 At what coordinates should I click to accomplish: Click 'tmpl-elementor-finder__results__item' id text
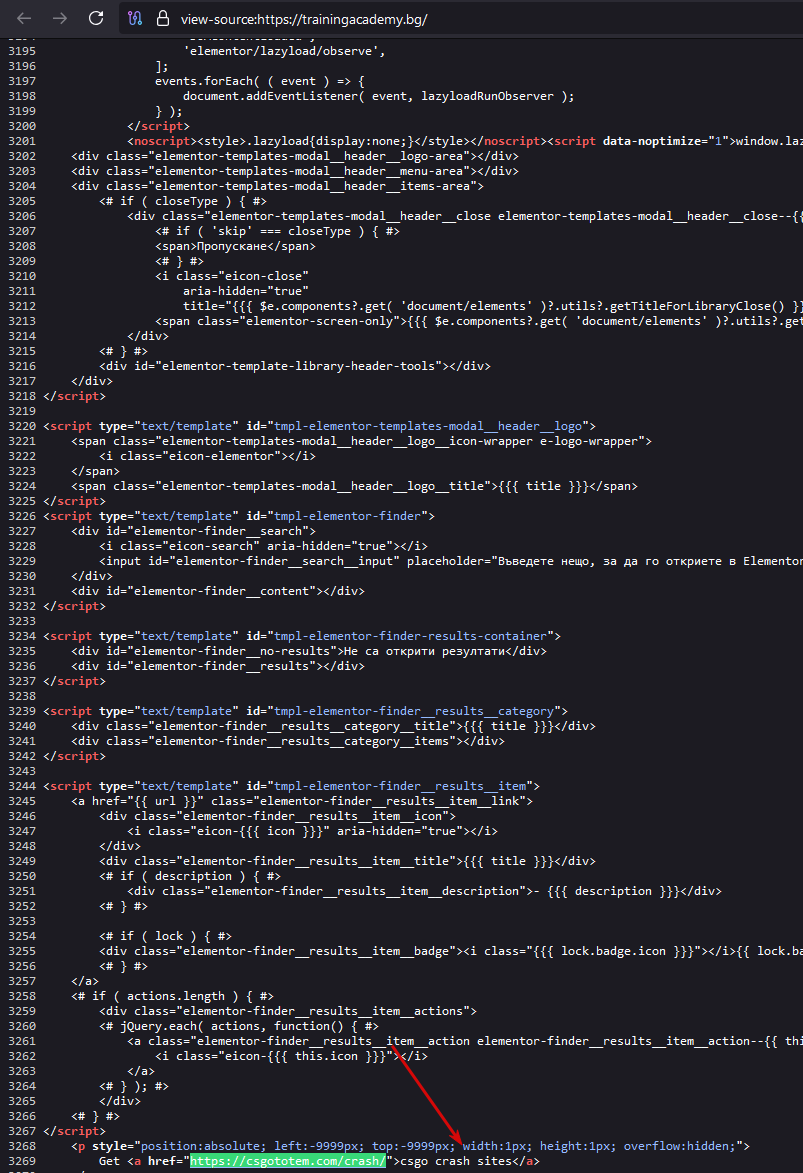[400, 786]
